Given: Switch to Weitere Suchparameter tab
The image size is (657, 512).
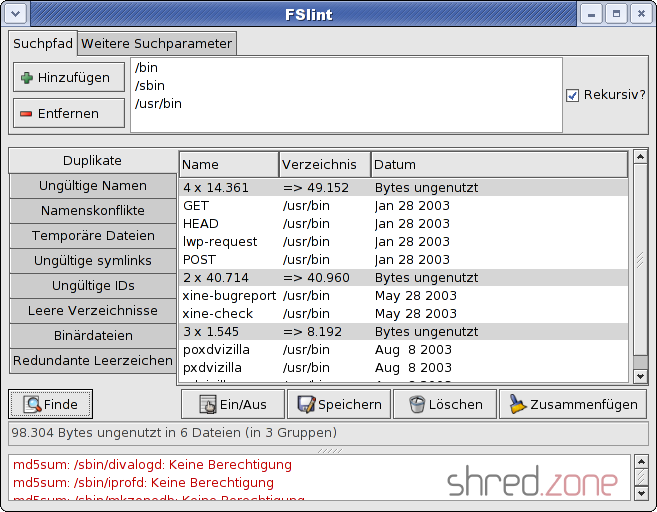Looking at the screenshot, I should pos(156,43).
